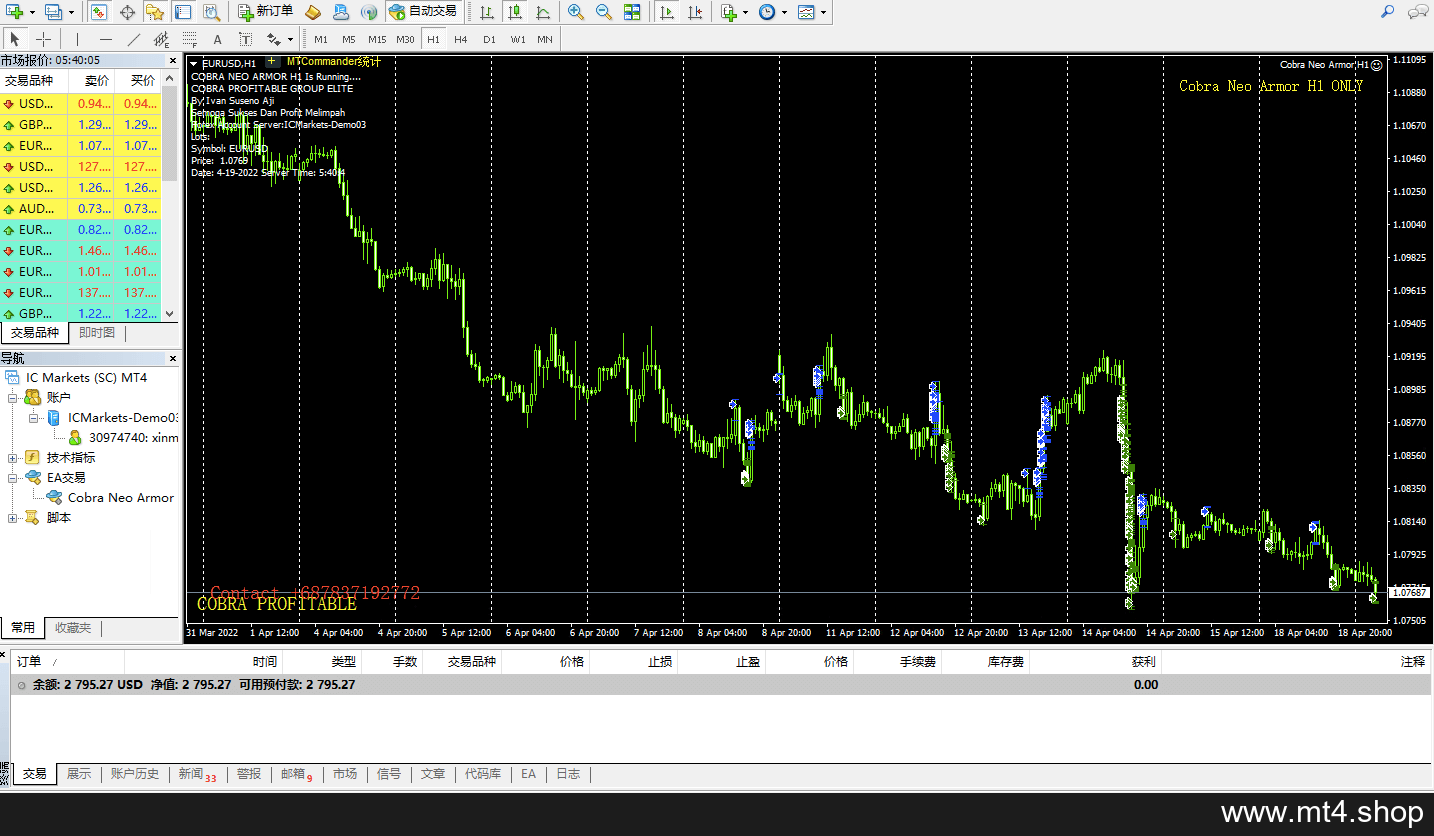1434x836 pixels.
Task: Select the cursor arrow tool
Action: coord(16,39)
